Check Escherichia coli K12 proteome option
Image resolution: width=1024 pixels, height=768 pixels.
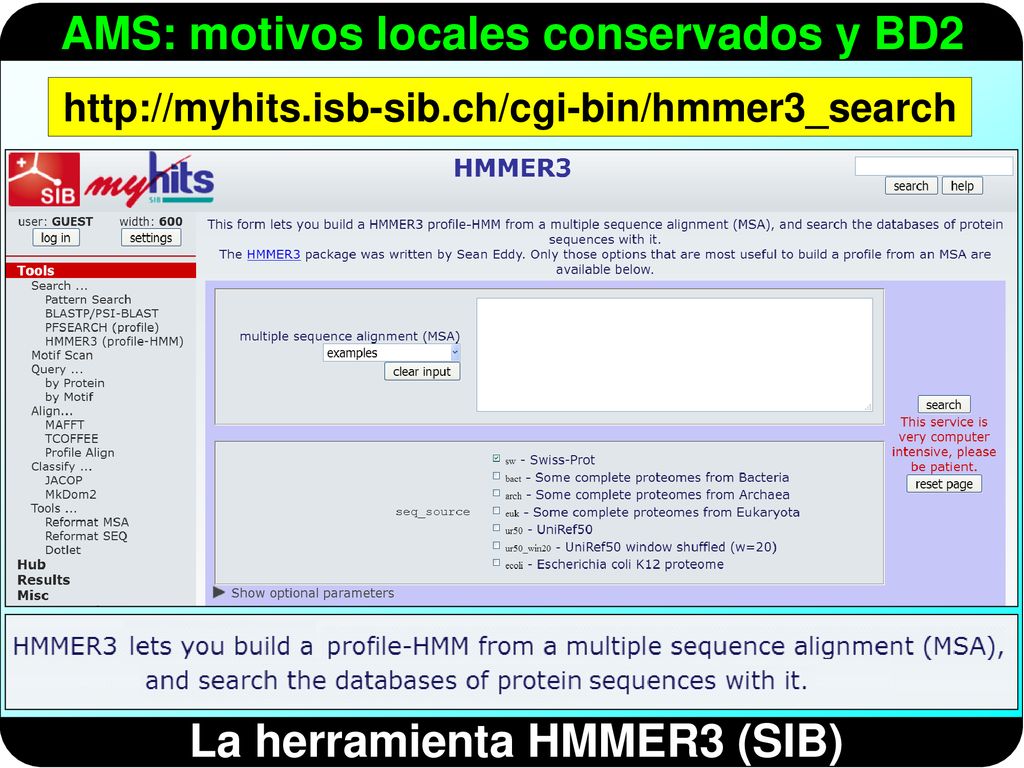[x=496, y=563]
